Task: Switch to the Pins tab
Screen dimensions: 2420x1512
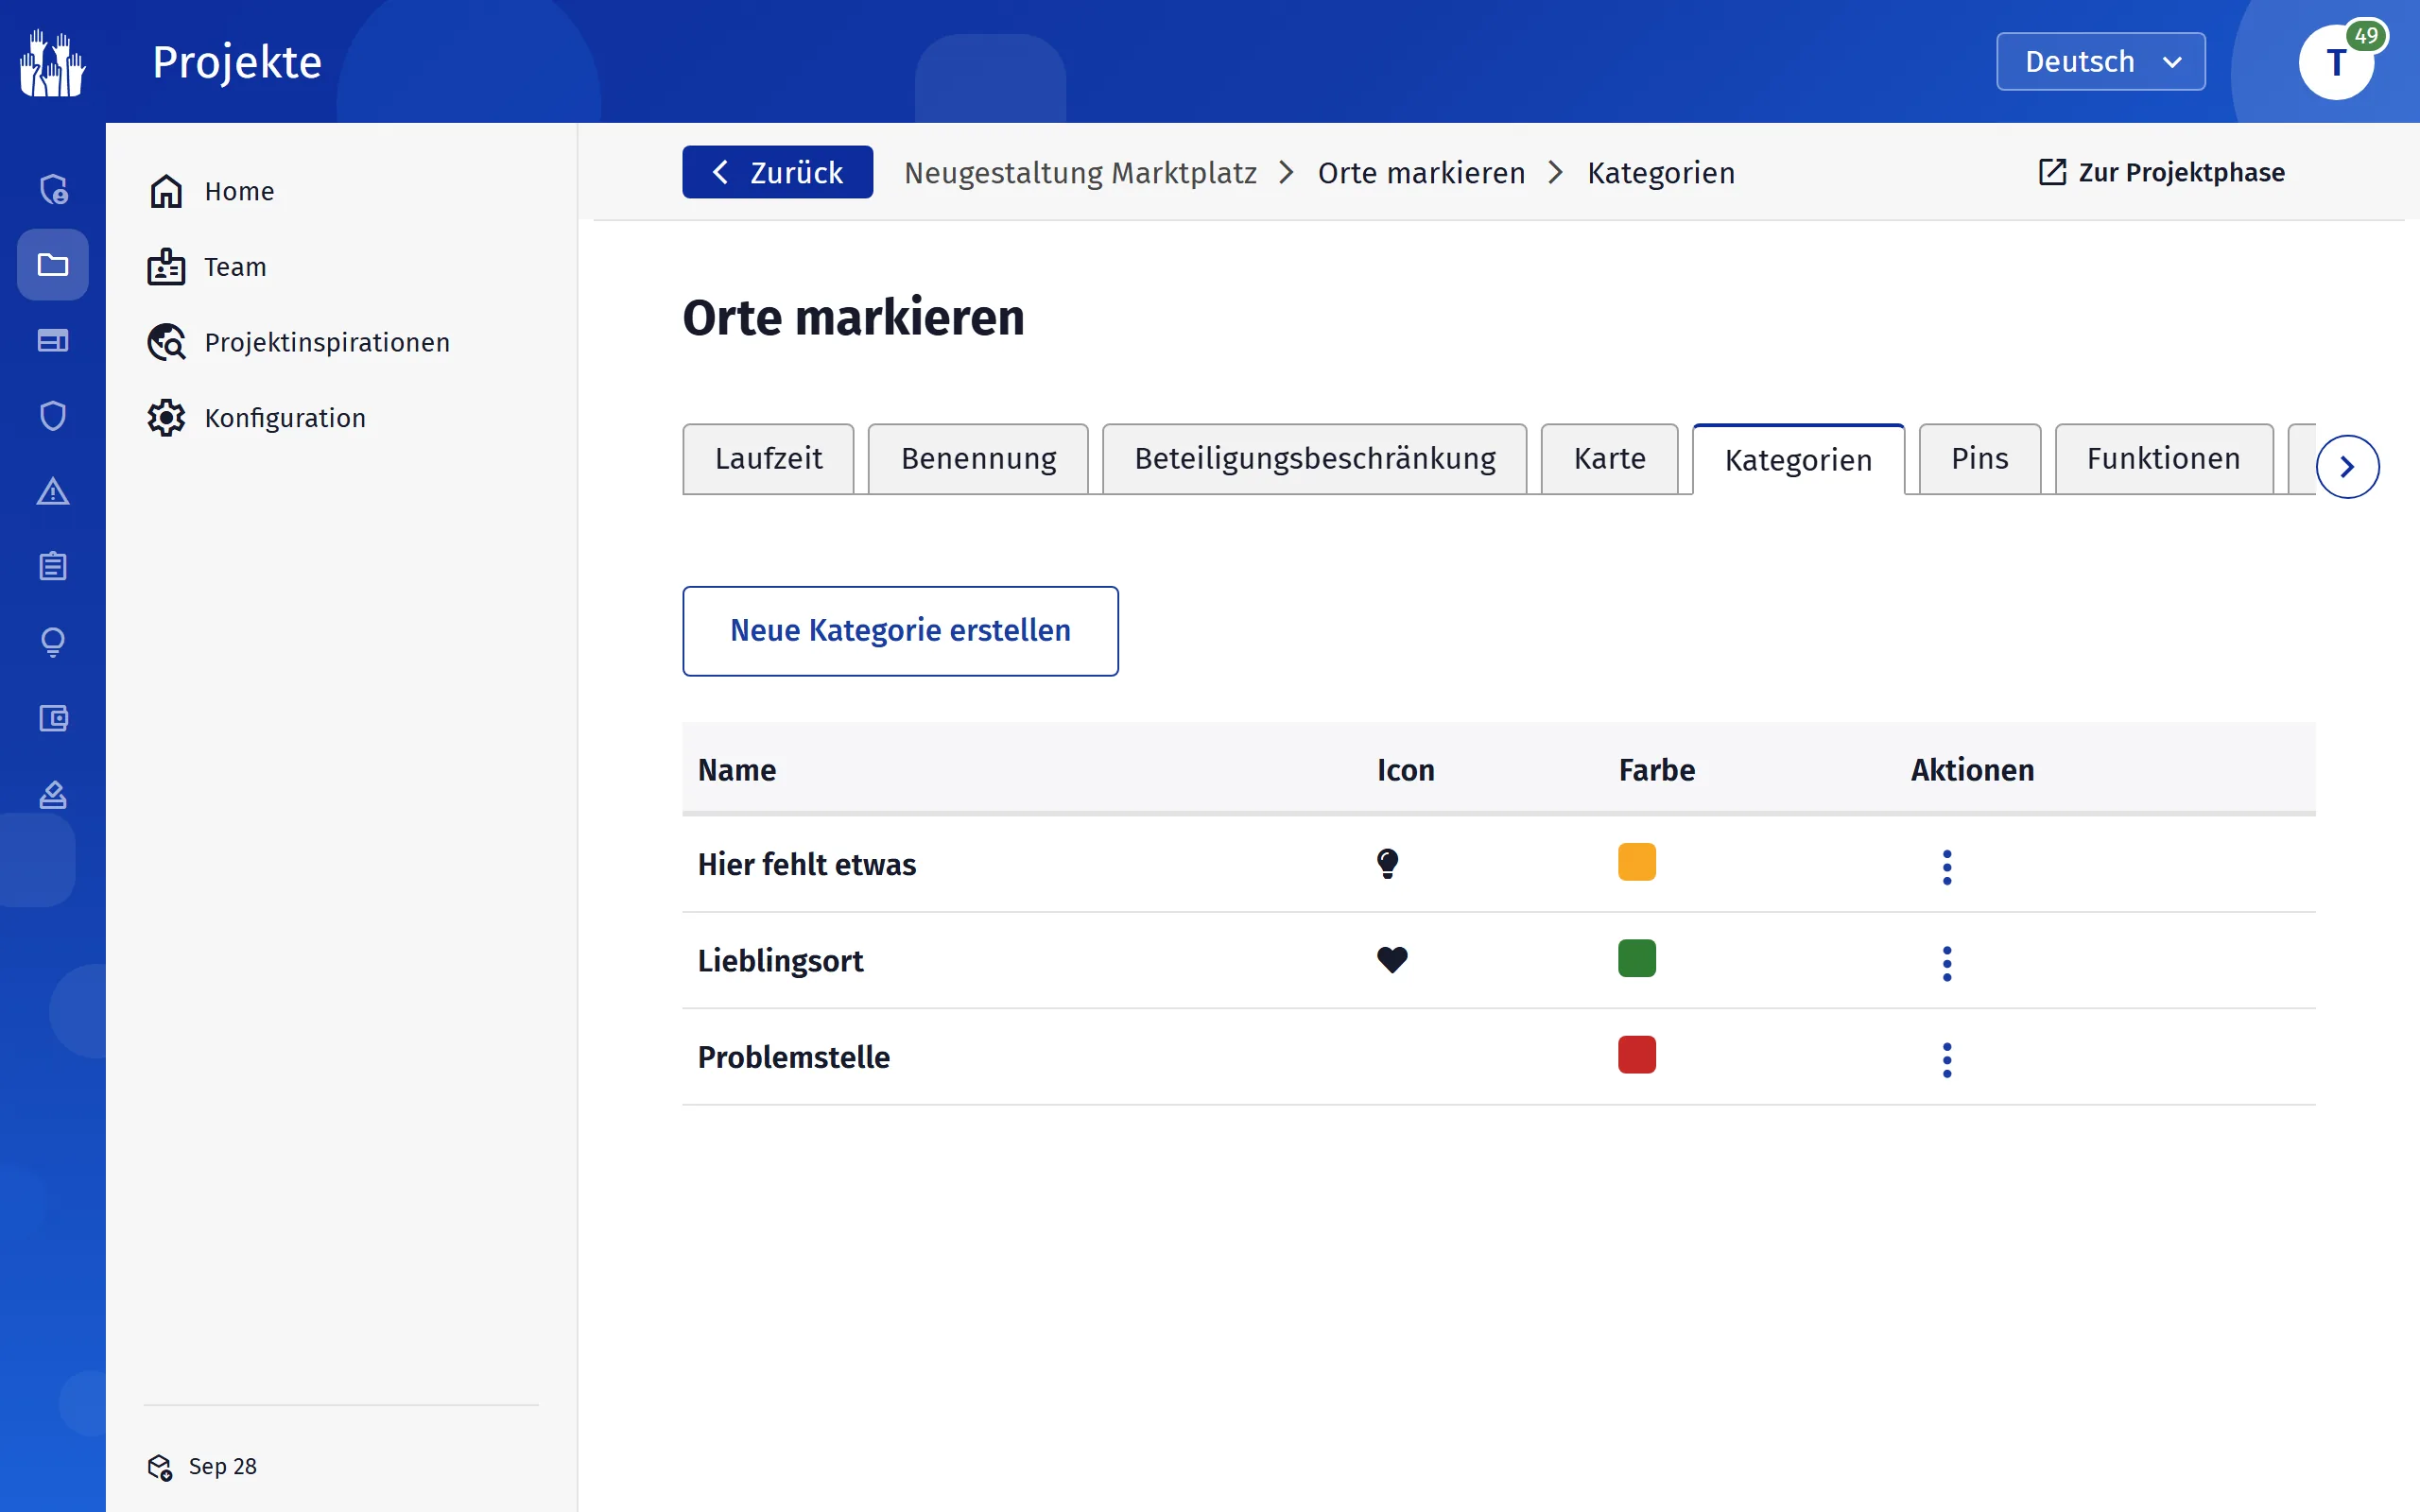Action: point(1979,459)
